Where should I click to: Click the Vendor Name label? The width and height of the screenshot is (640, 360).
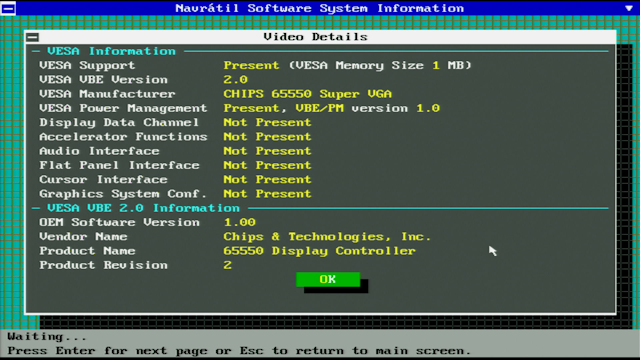83,237
